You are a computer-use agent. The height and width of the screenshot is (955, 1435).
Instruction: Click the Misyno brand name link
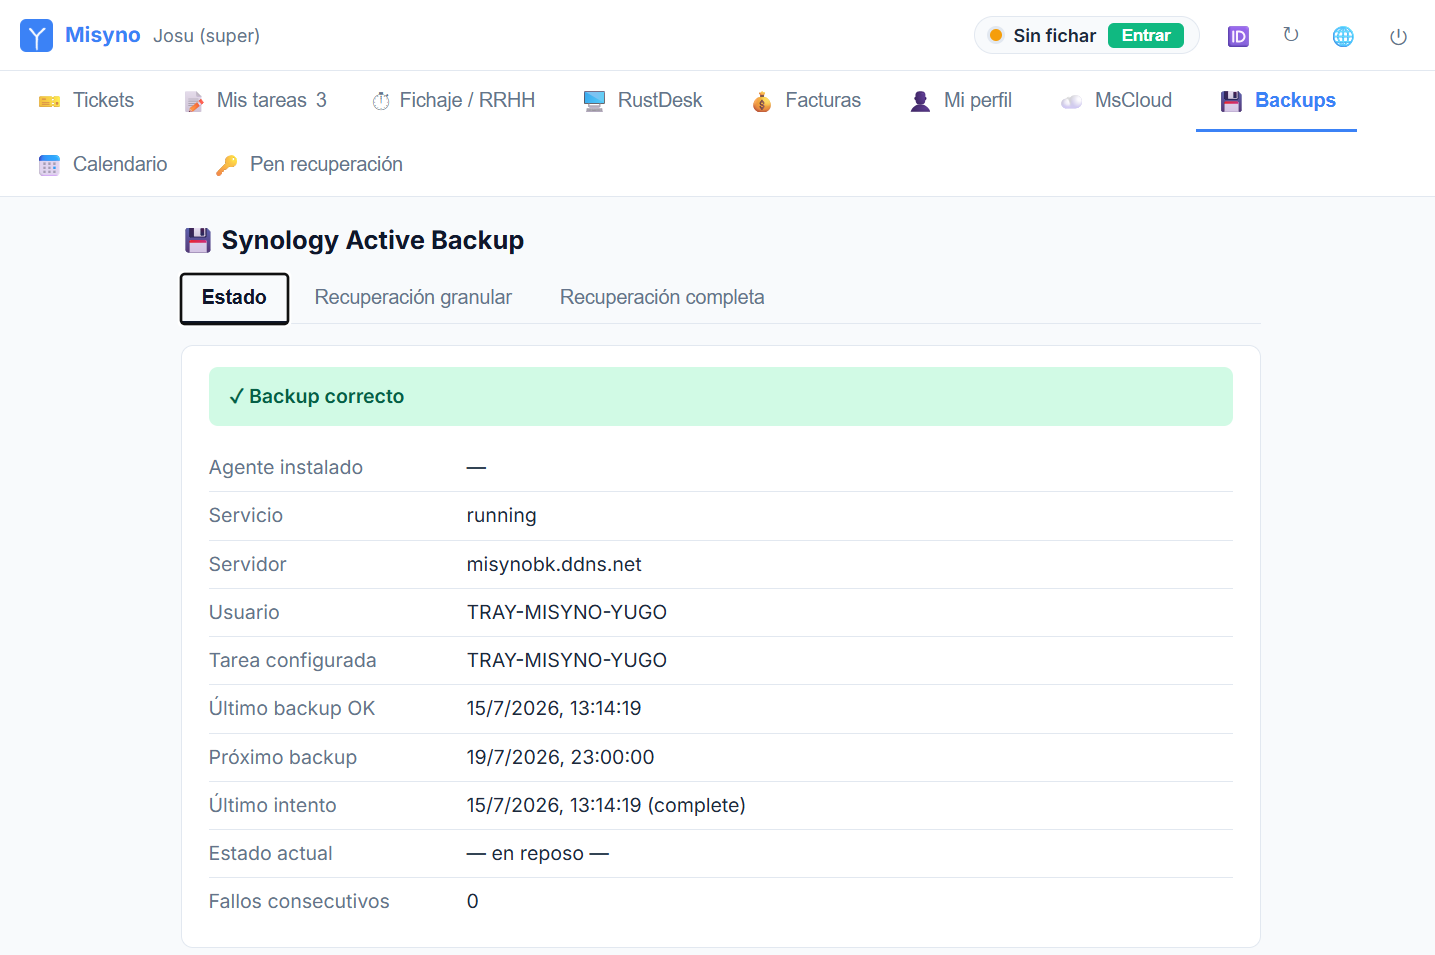coord(103,35)
